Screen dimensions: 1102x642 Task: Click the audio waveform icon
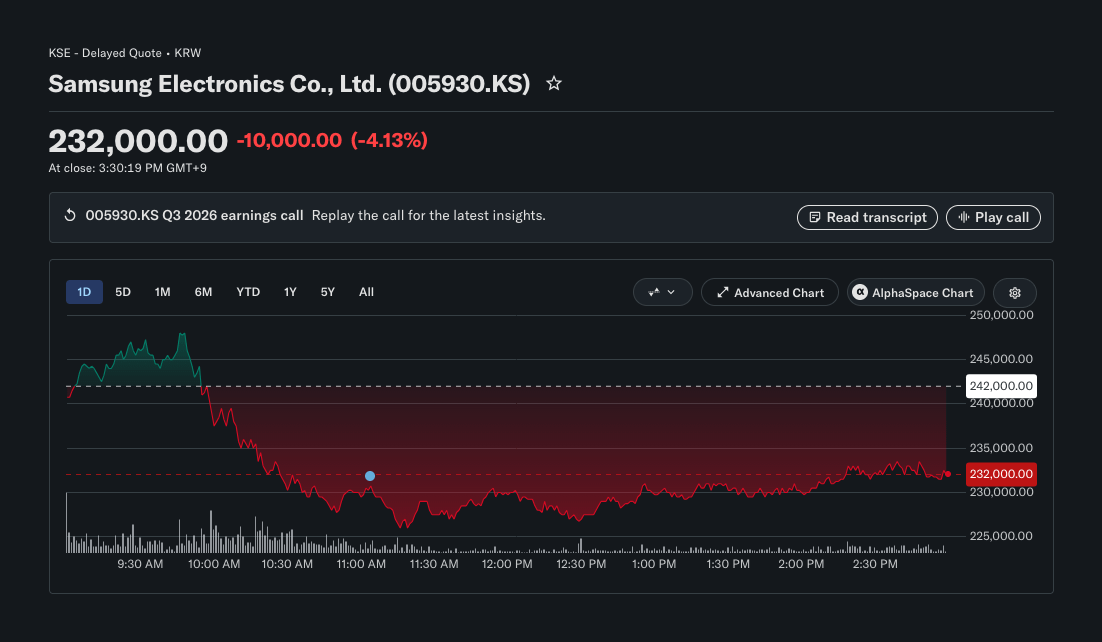[x=964, y=217]
